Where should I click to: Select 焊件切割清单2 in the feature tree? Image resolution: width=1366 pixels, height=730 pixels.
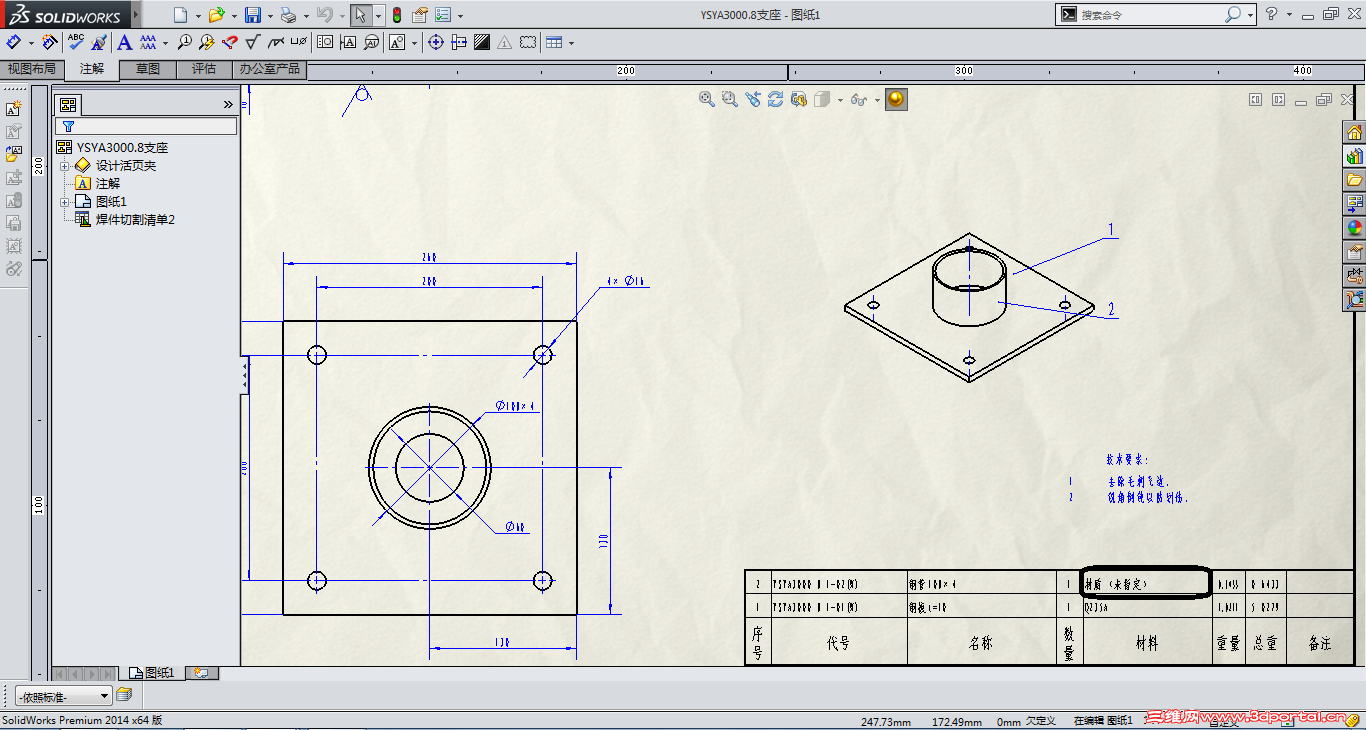coord(135,220)
